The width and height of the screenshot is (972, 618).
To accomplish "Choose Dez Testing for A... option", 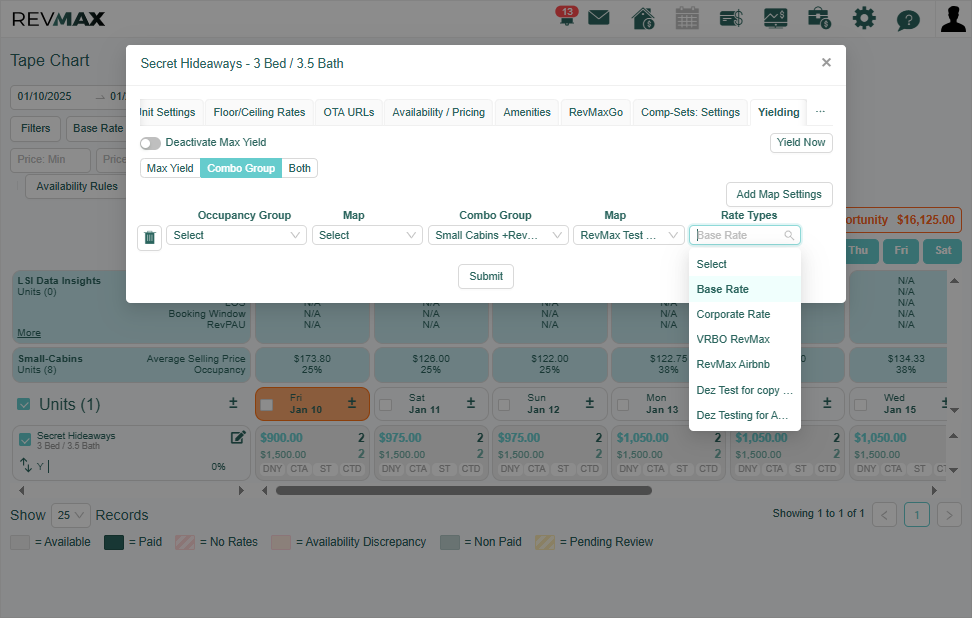I will [744, 415].
